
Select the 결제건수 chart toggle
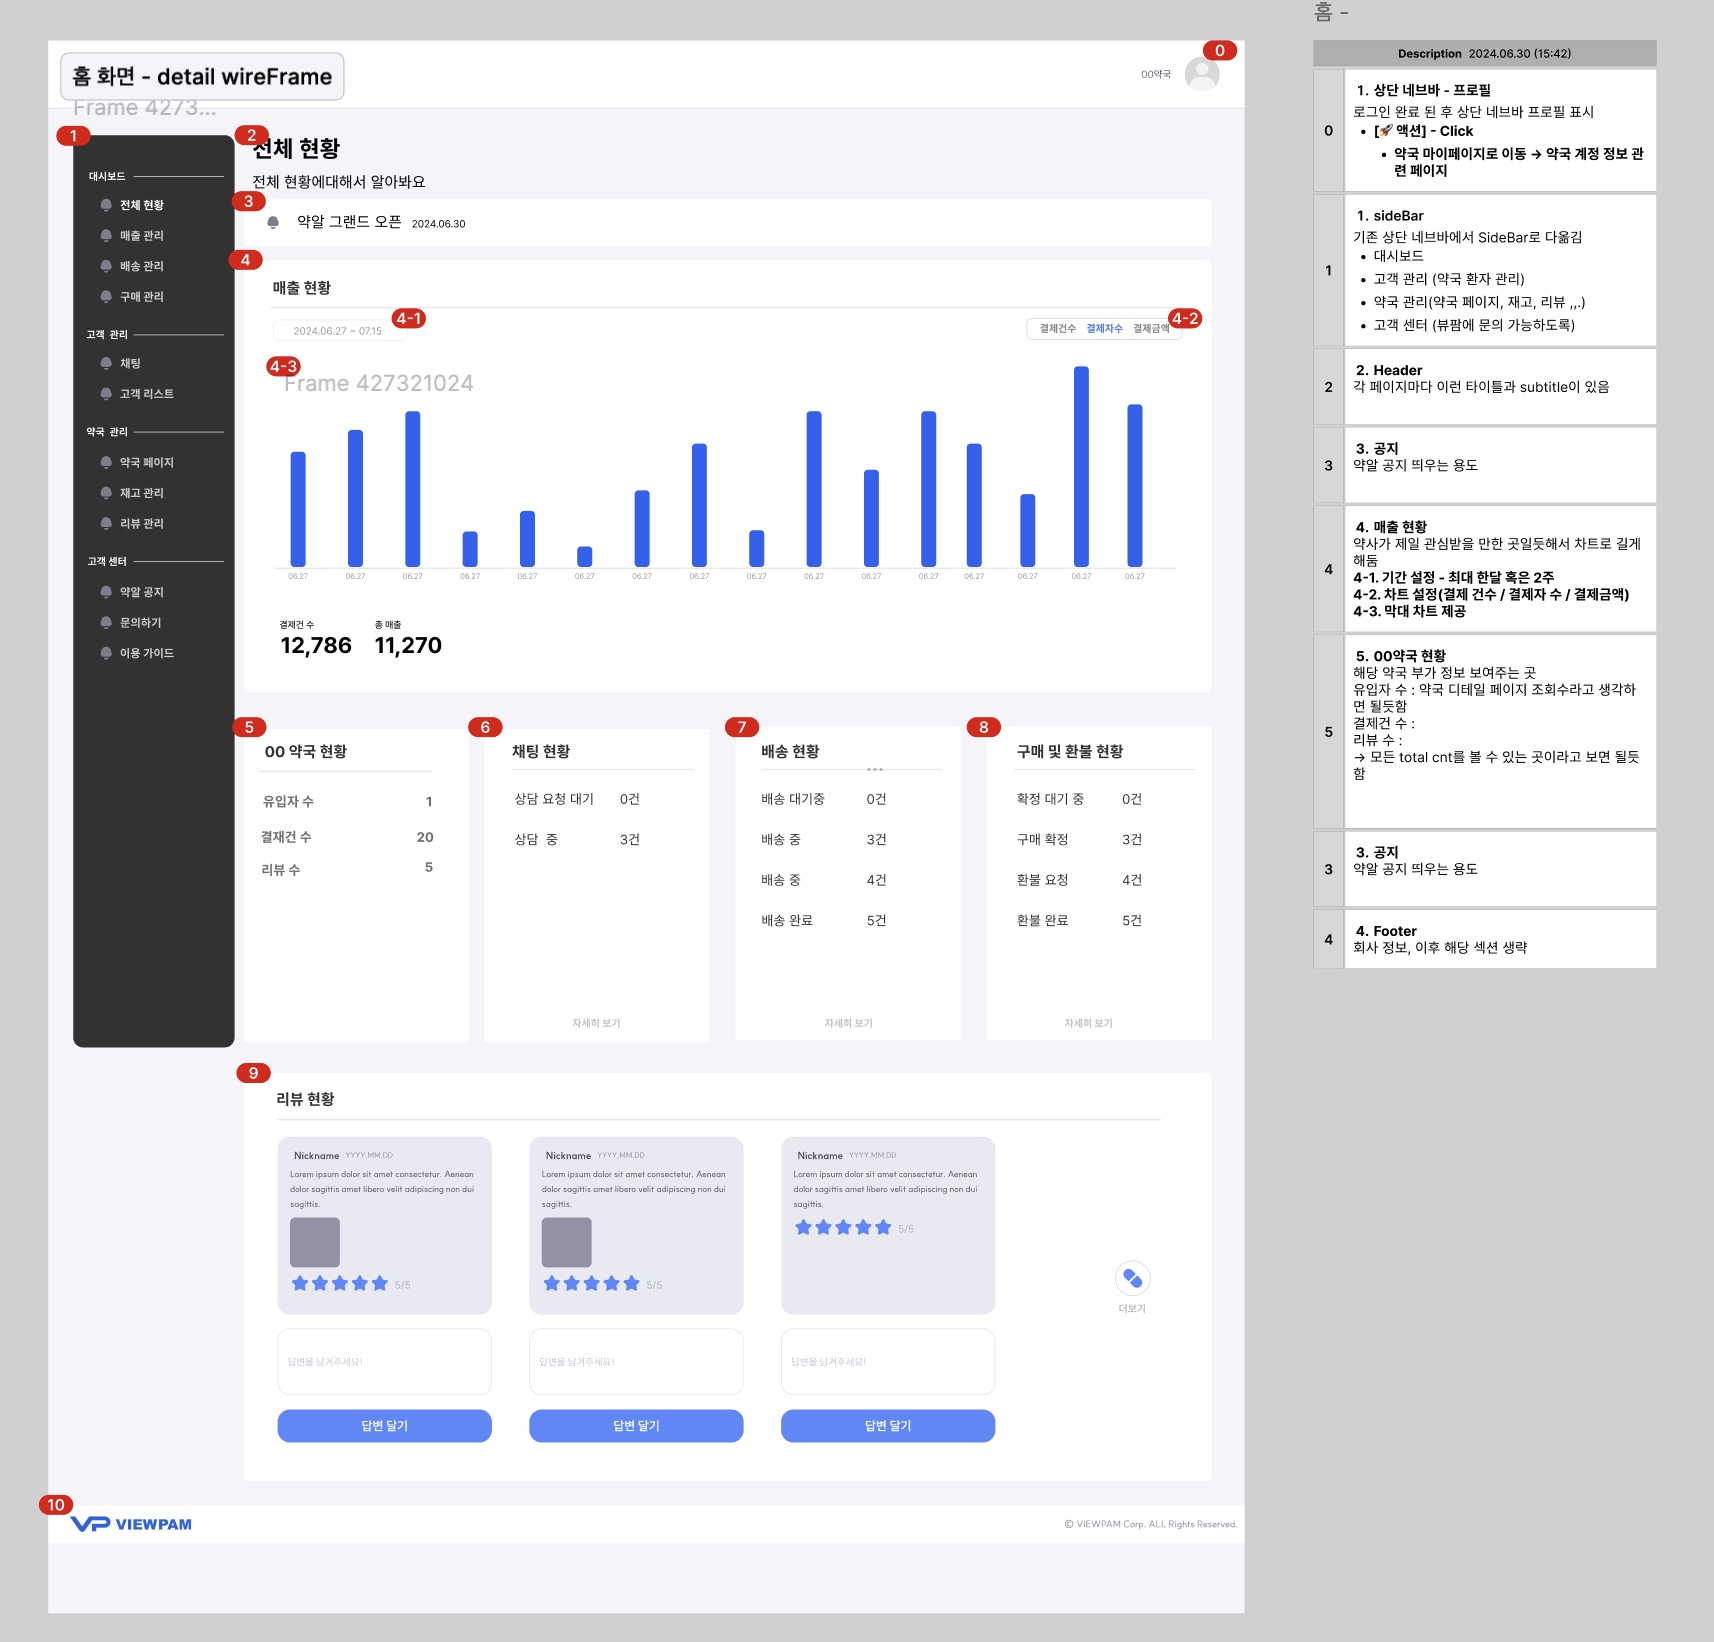[x=1057, y=329]
